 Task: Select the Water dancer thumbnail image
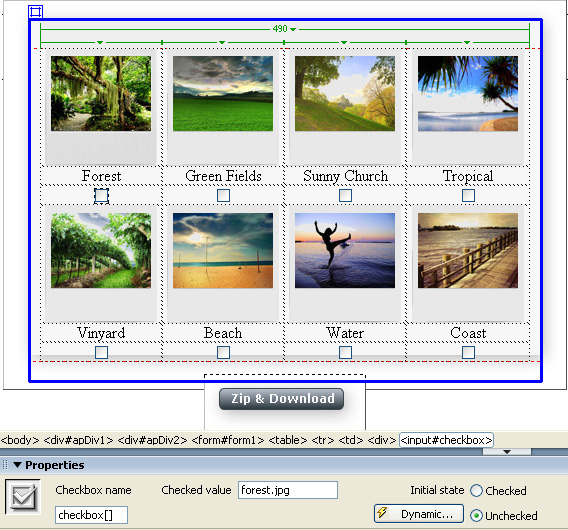(x=345, y=250)
